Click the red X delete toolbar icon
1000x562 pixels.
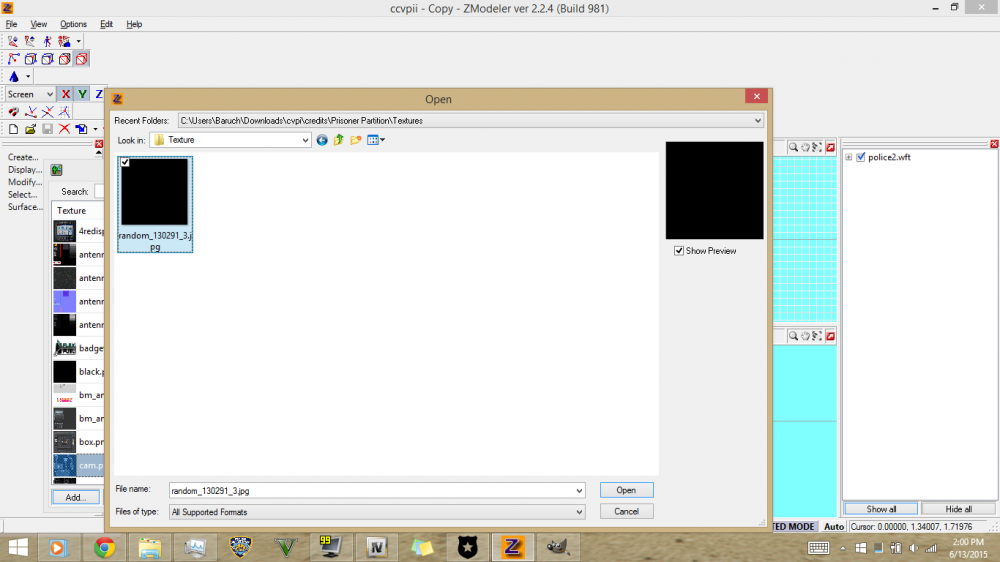[x=64, y=129]
